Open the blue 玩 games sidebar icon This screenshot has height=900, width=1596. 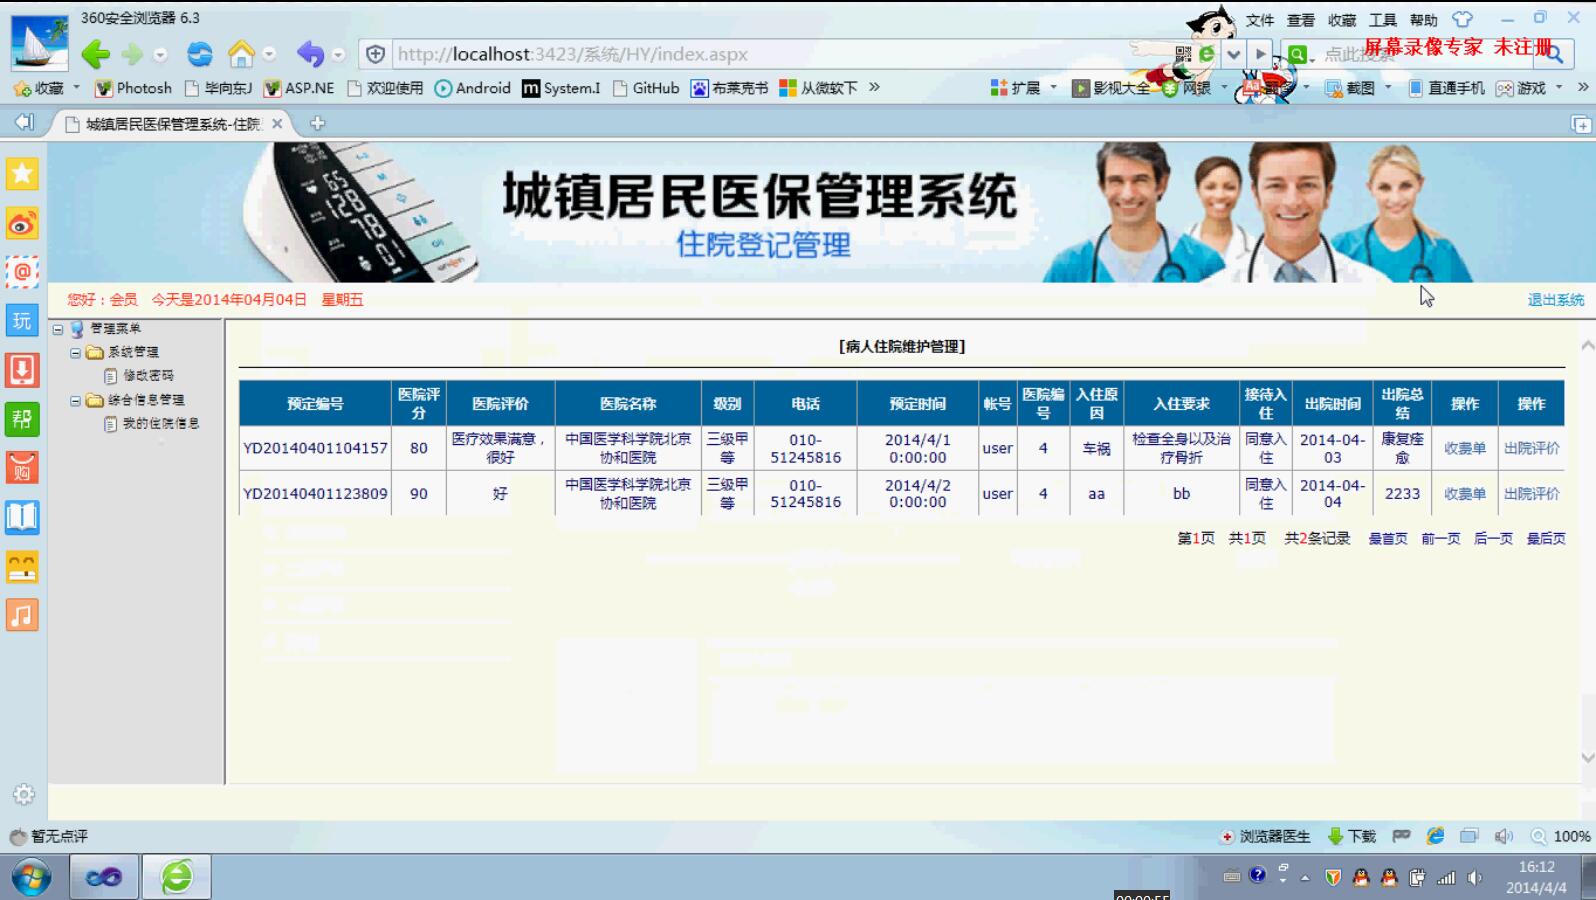22,321
